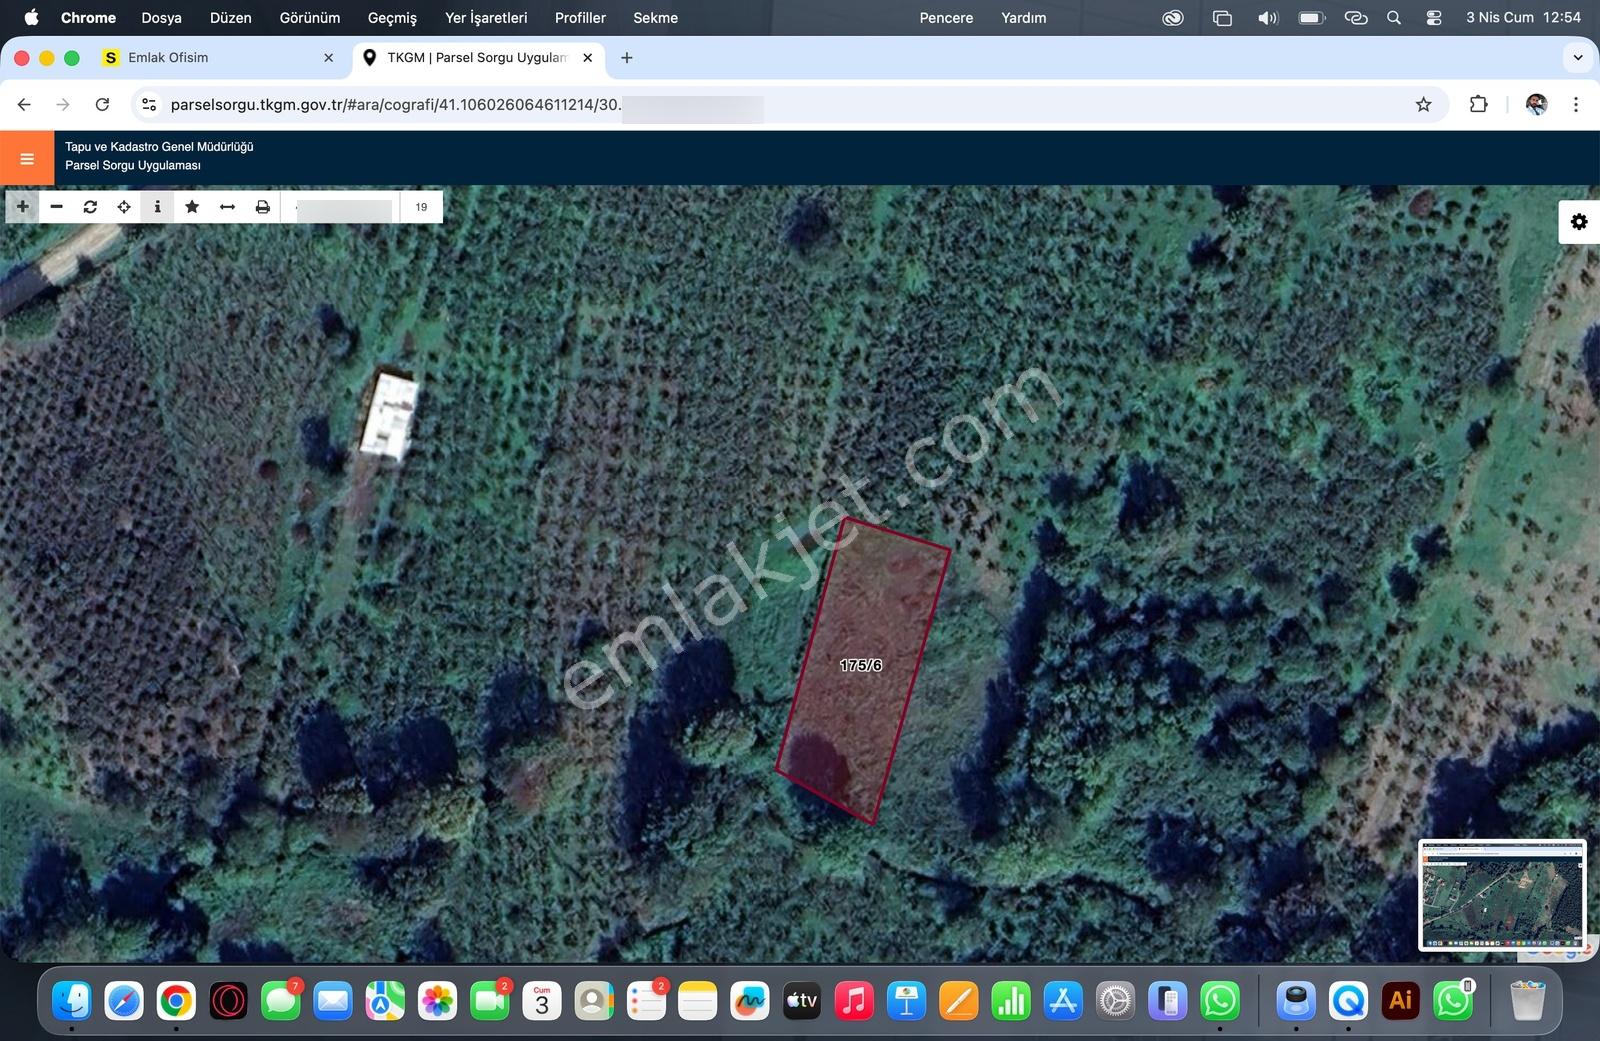This screenshot has height=1041, width=1600.
Task: Click the address bar URL
Action: pos(396,104)
